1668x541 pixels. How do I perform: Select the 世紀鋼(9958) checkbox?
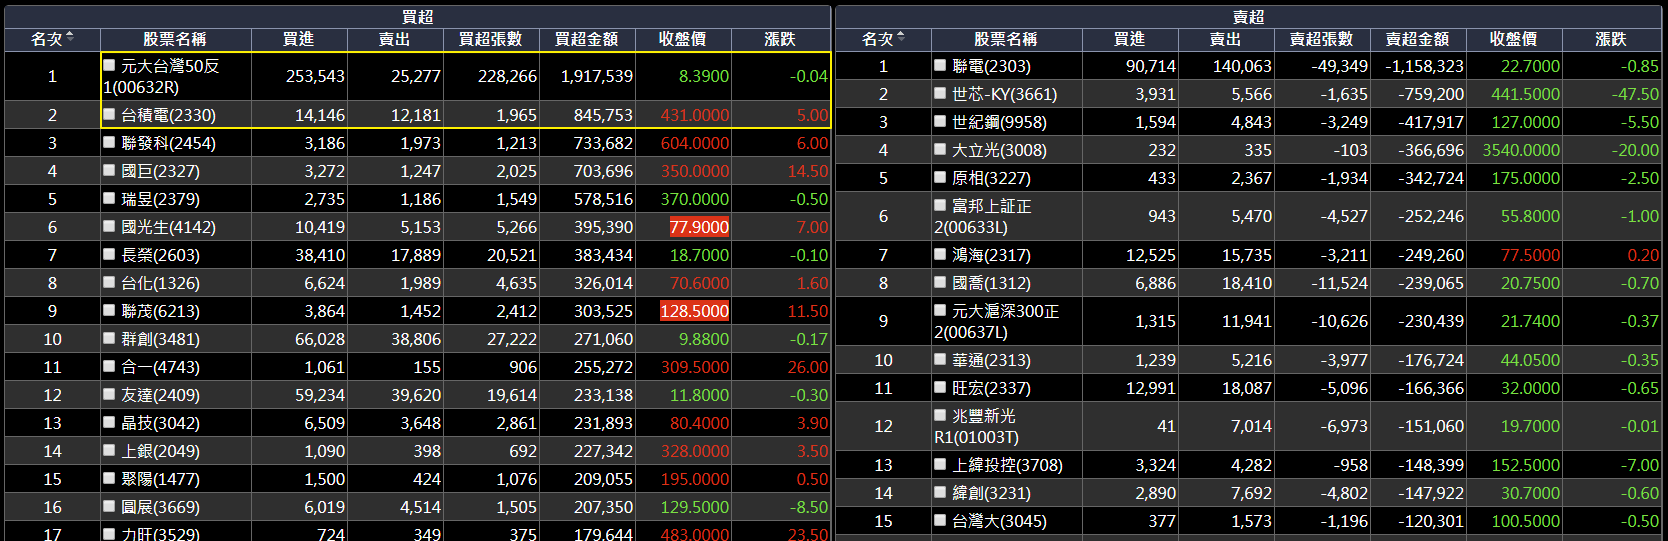pos(940,122)
